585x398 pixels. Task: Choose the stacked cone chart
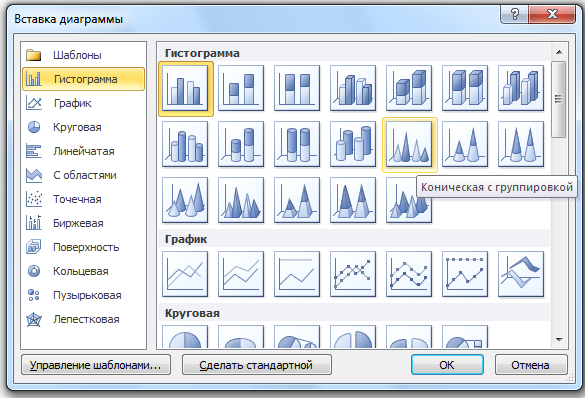tap(465, 144)
